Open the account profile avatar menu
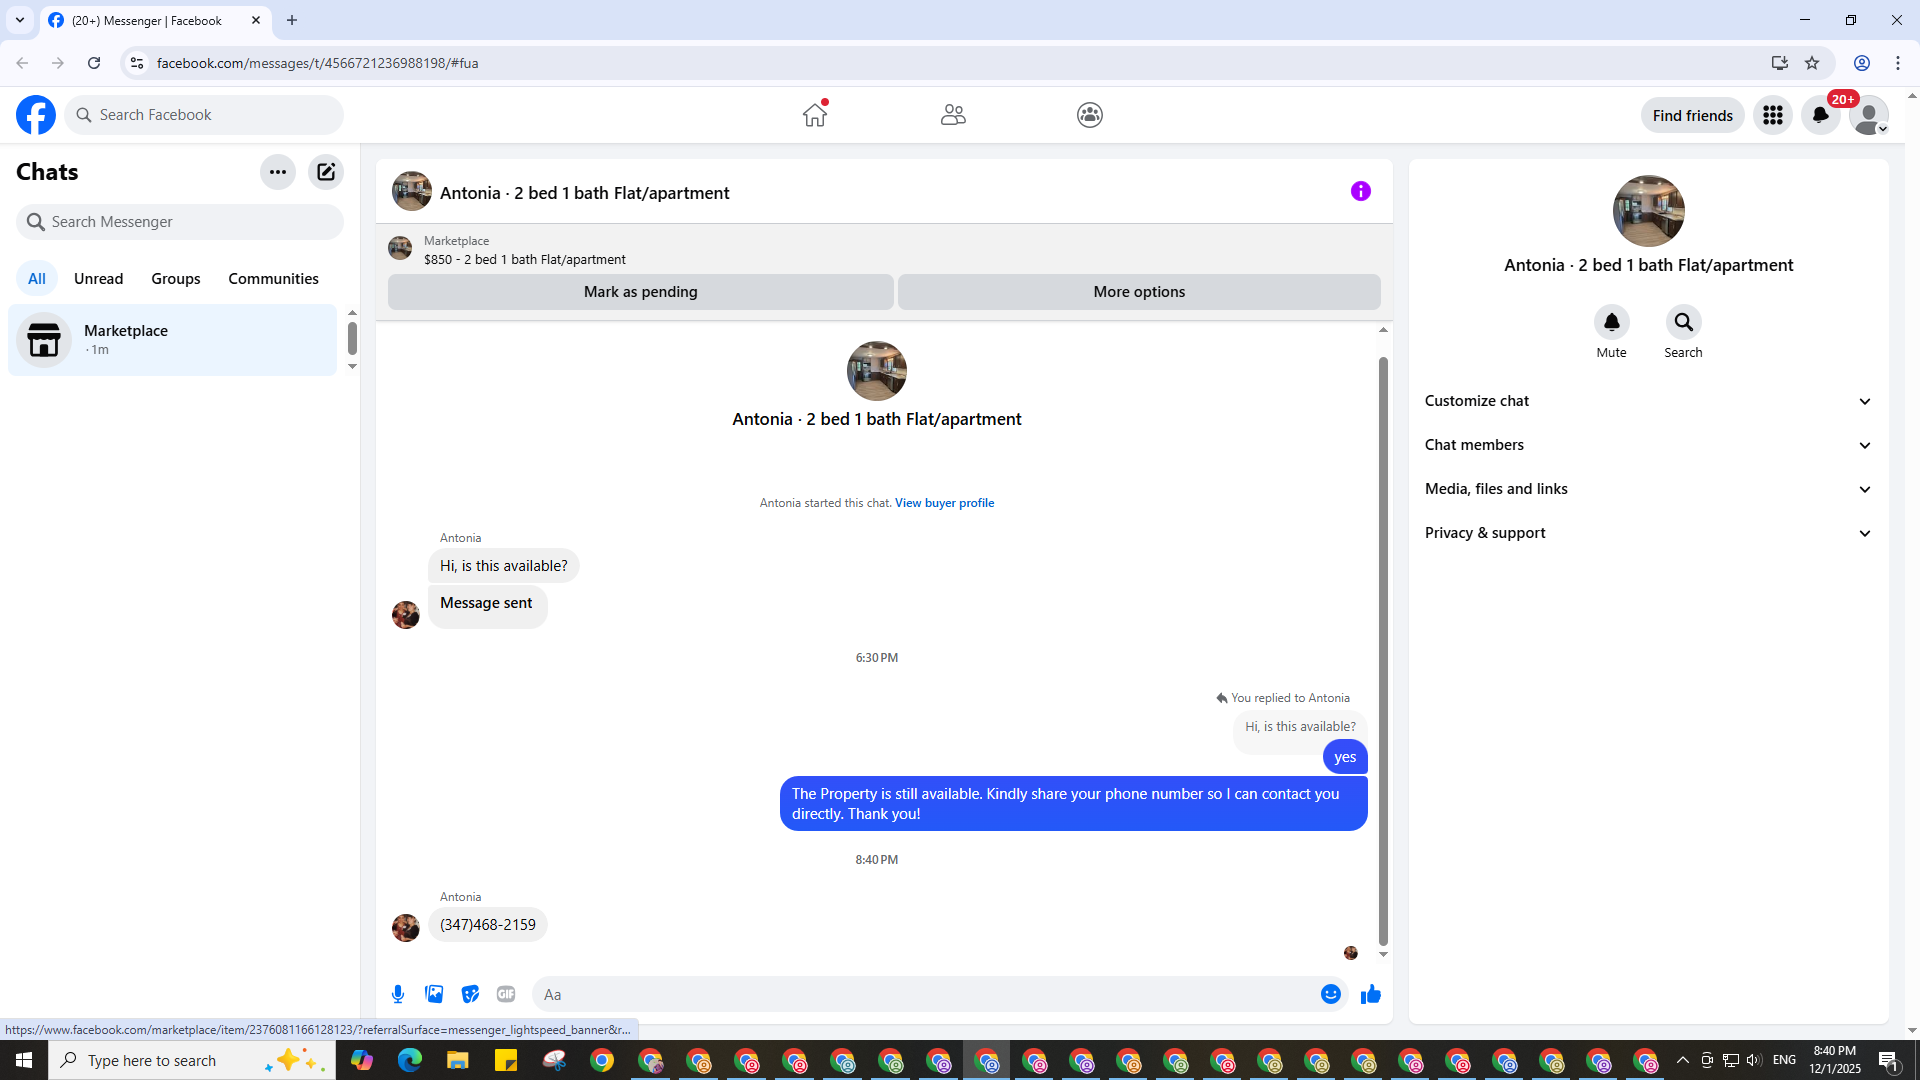 [1869, 115]
